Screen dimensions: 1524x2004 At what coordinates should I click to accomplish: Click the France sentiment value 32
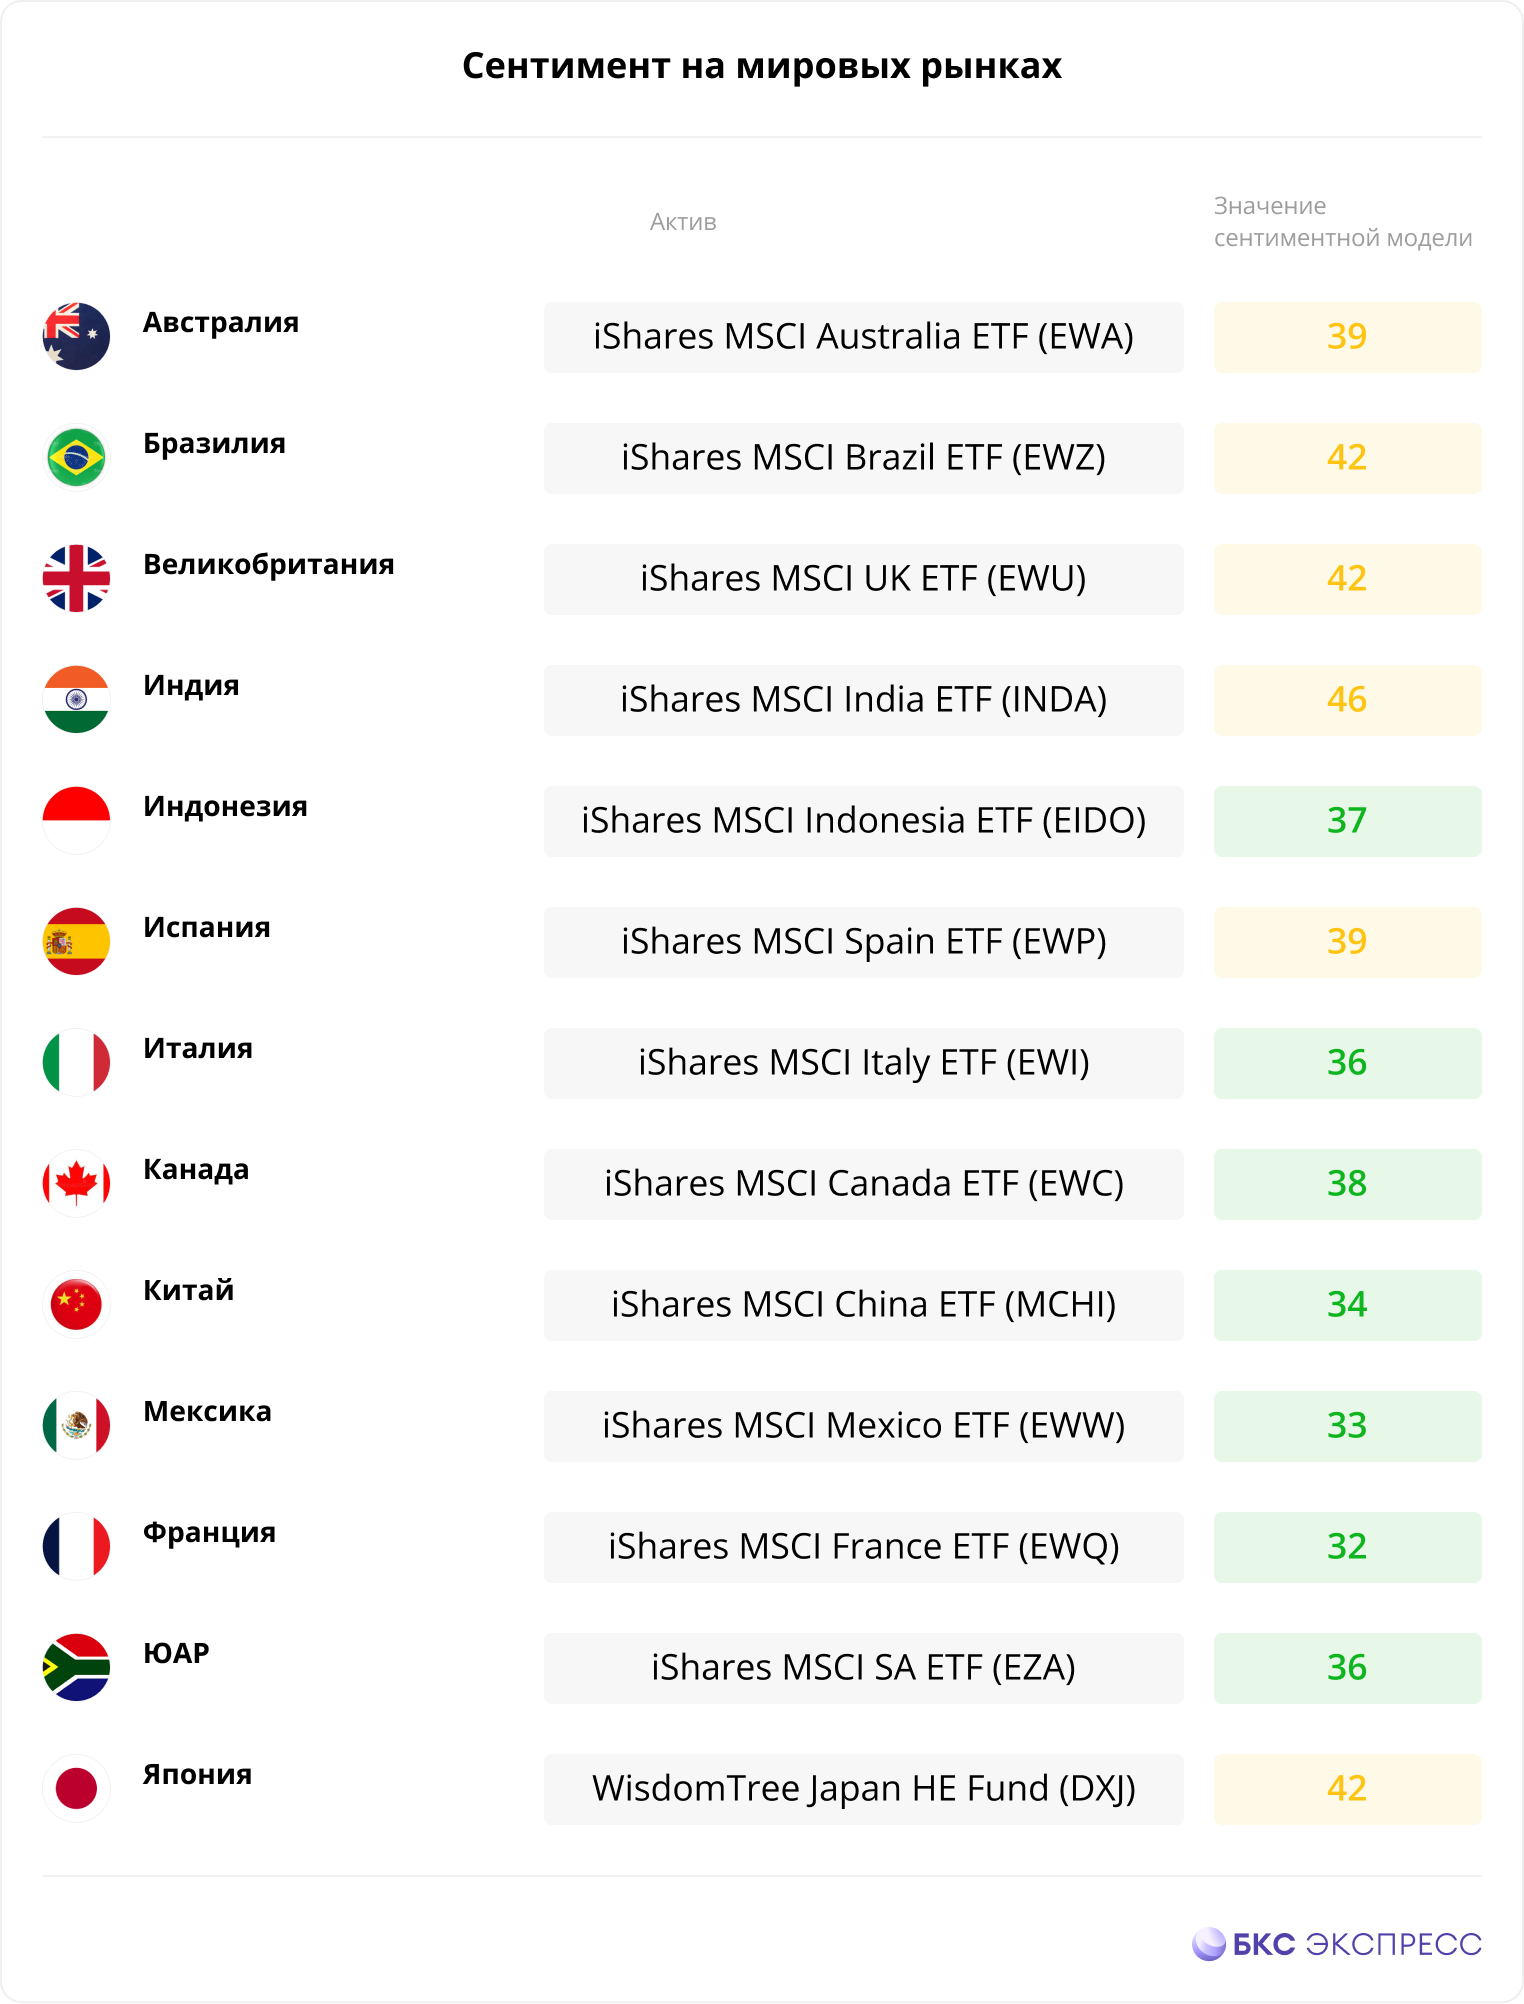point(1347,1547)
